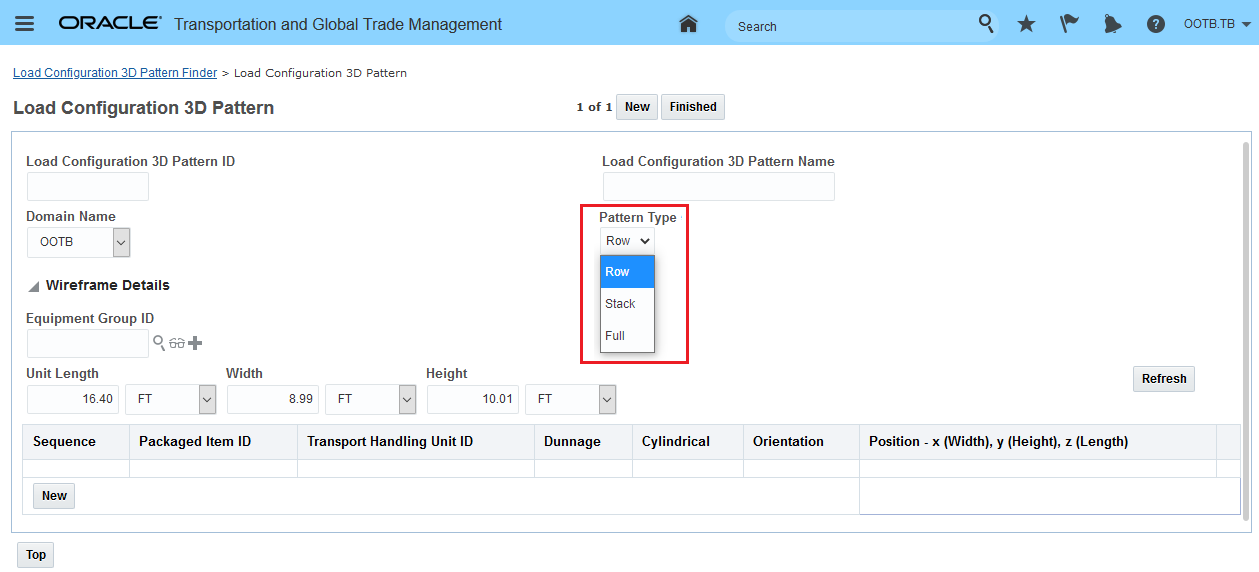Viewport: 1259px width, 572px height.
Task: Open favorites star icon
Action: (1026, 24)
